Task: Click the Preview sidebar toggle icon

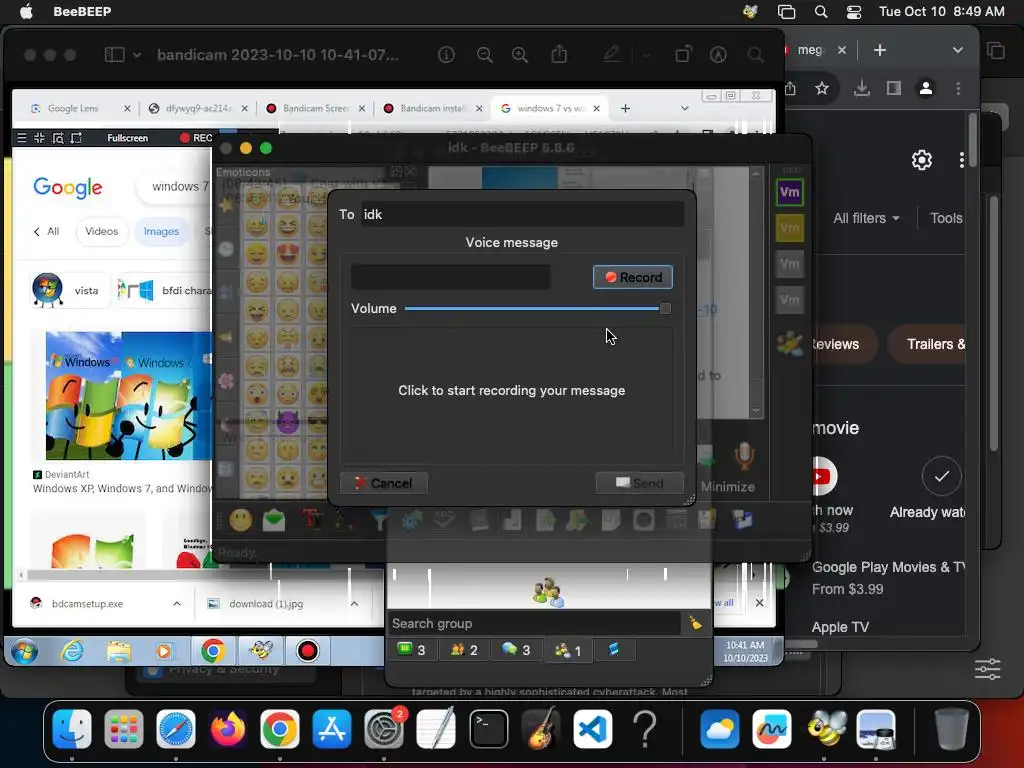Action: [x=114, y=55]
